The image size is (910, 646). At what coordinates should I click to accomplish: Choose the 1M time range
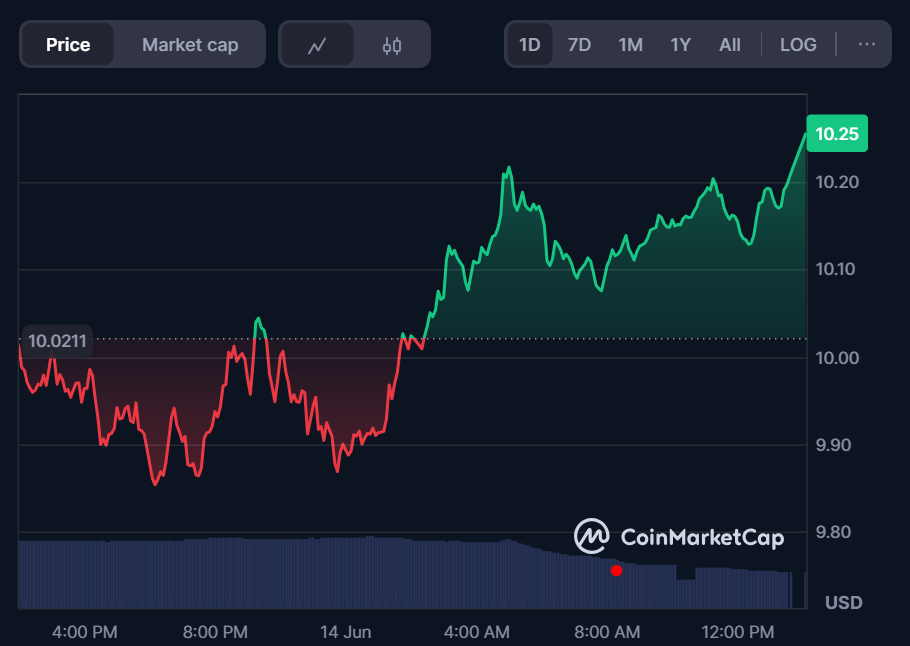tap(630, 45)
